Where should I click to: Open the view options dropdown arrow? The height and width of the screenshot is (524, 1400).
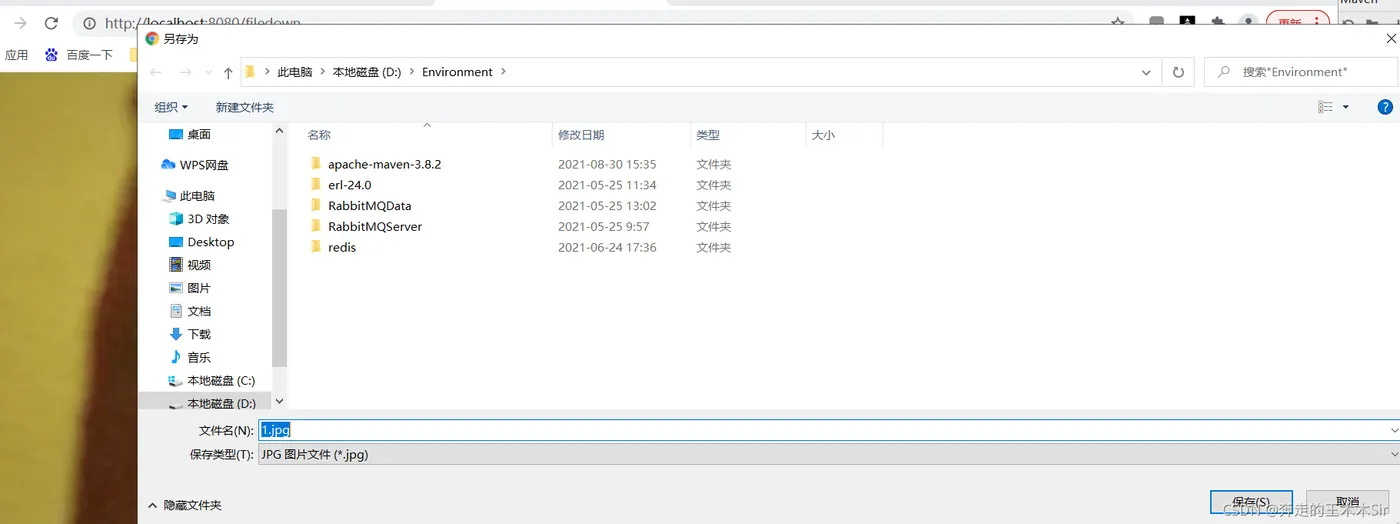(1345, 107)
